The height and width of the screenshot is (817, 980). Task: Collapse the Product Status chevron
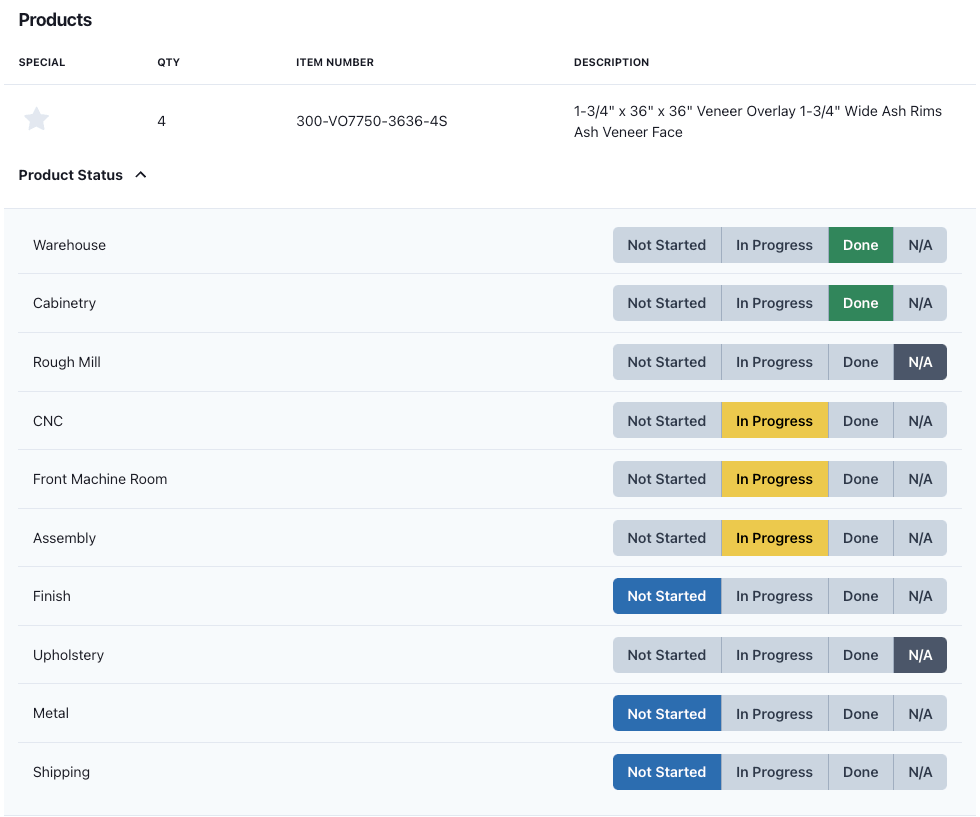click(x=141, y=175)
